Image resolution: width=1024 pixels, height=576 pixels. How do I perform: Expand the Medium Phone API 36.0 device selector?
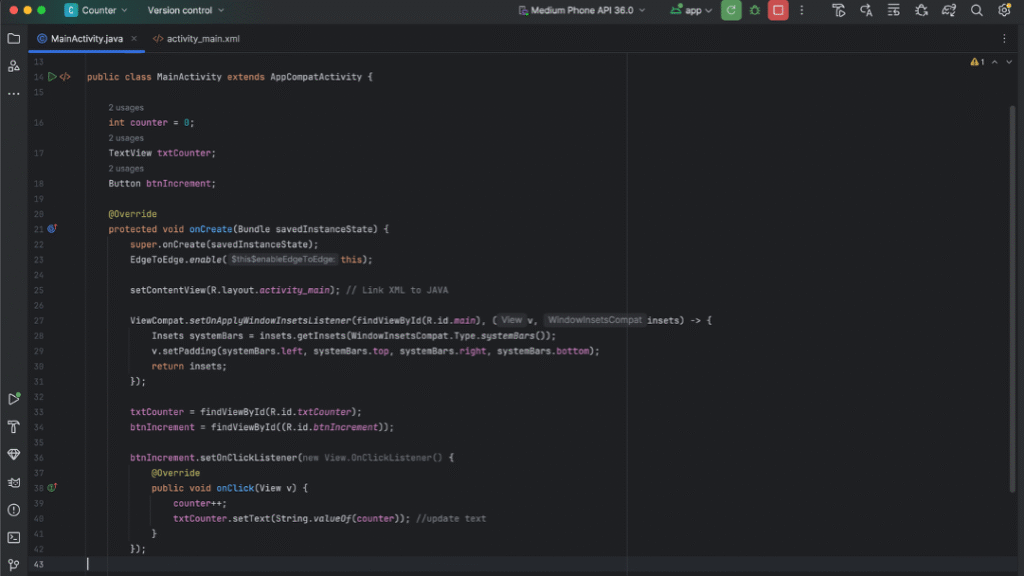(x=582, y=10)
